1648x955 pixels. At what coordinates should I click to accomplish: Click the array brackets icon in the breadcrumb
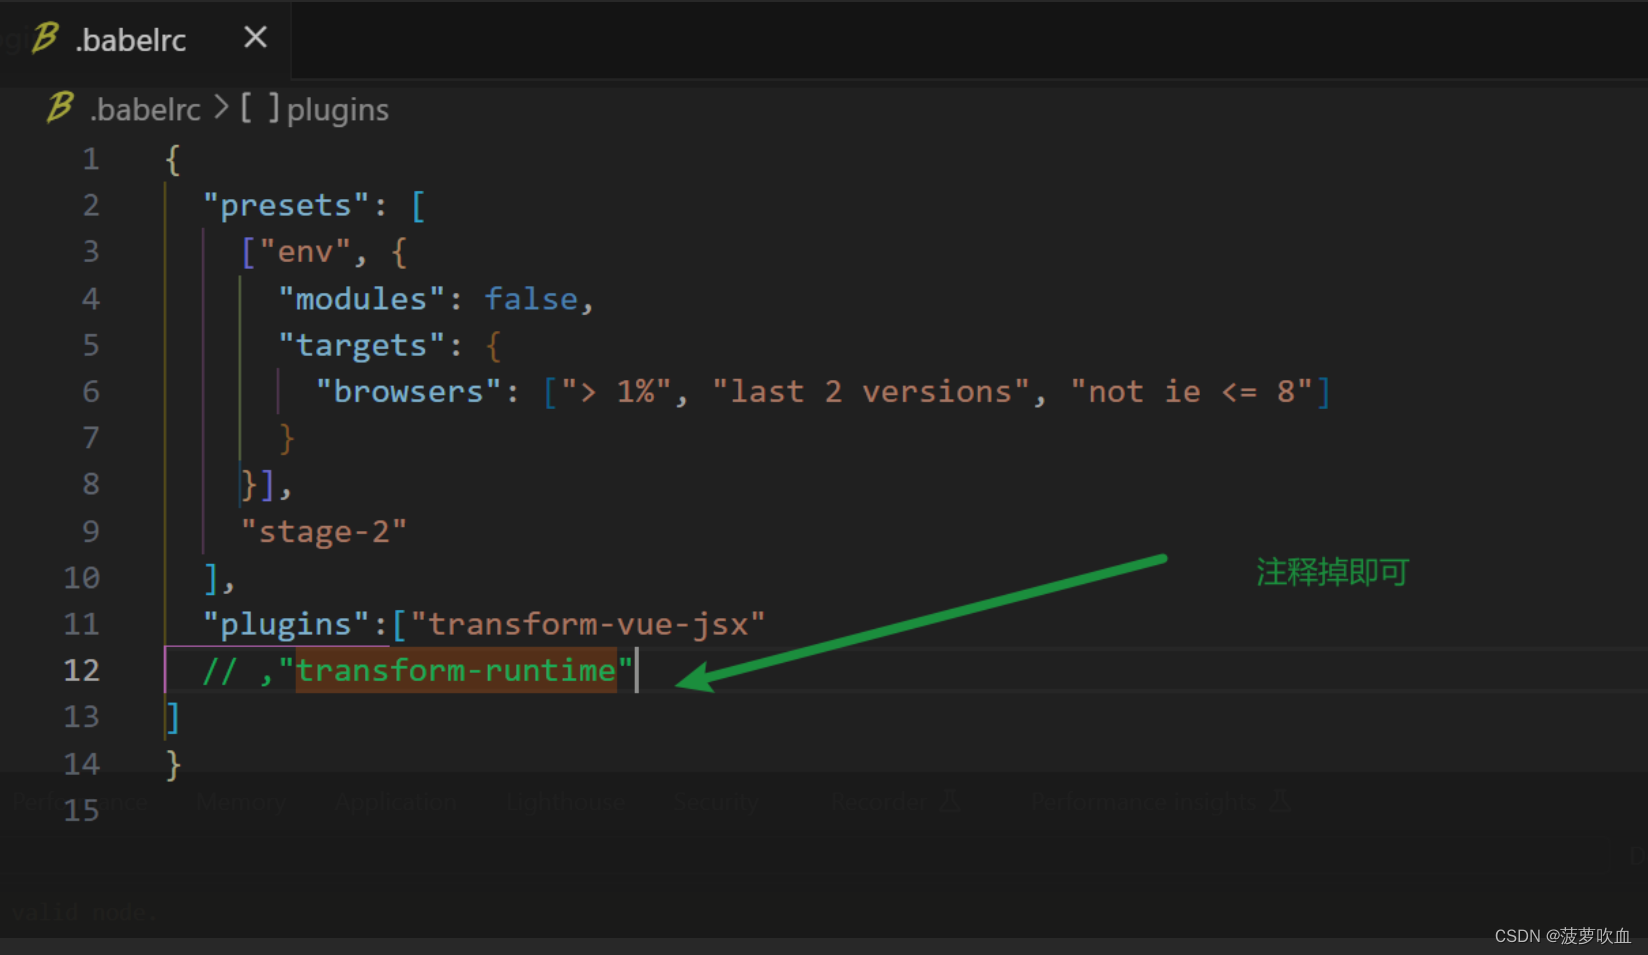(260, 108)
